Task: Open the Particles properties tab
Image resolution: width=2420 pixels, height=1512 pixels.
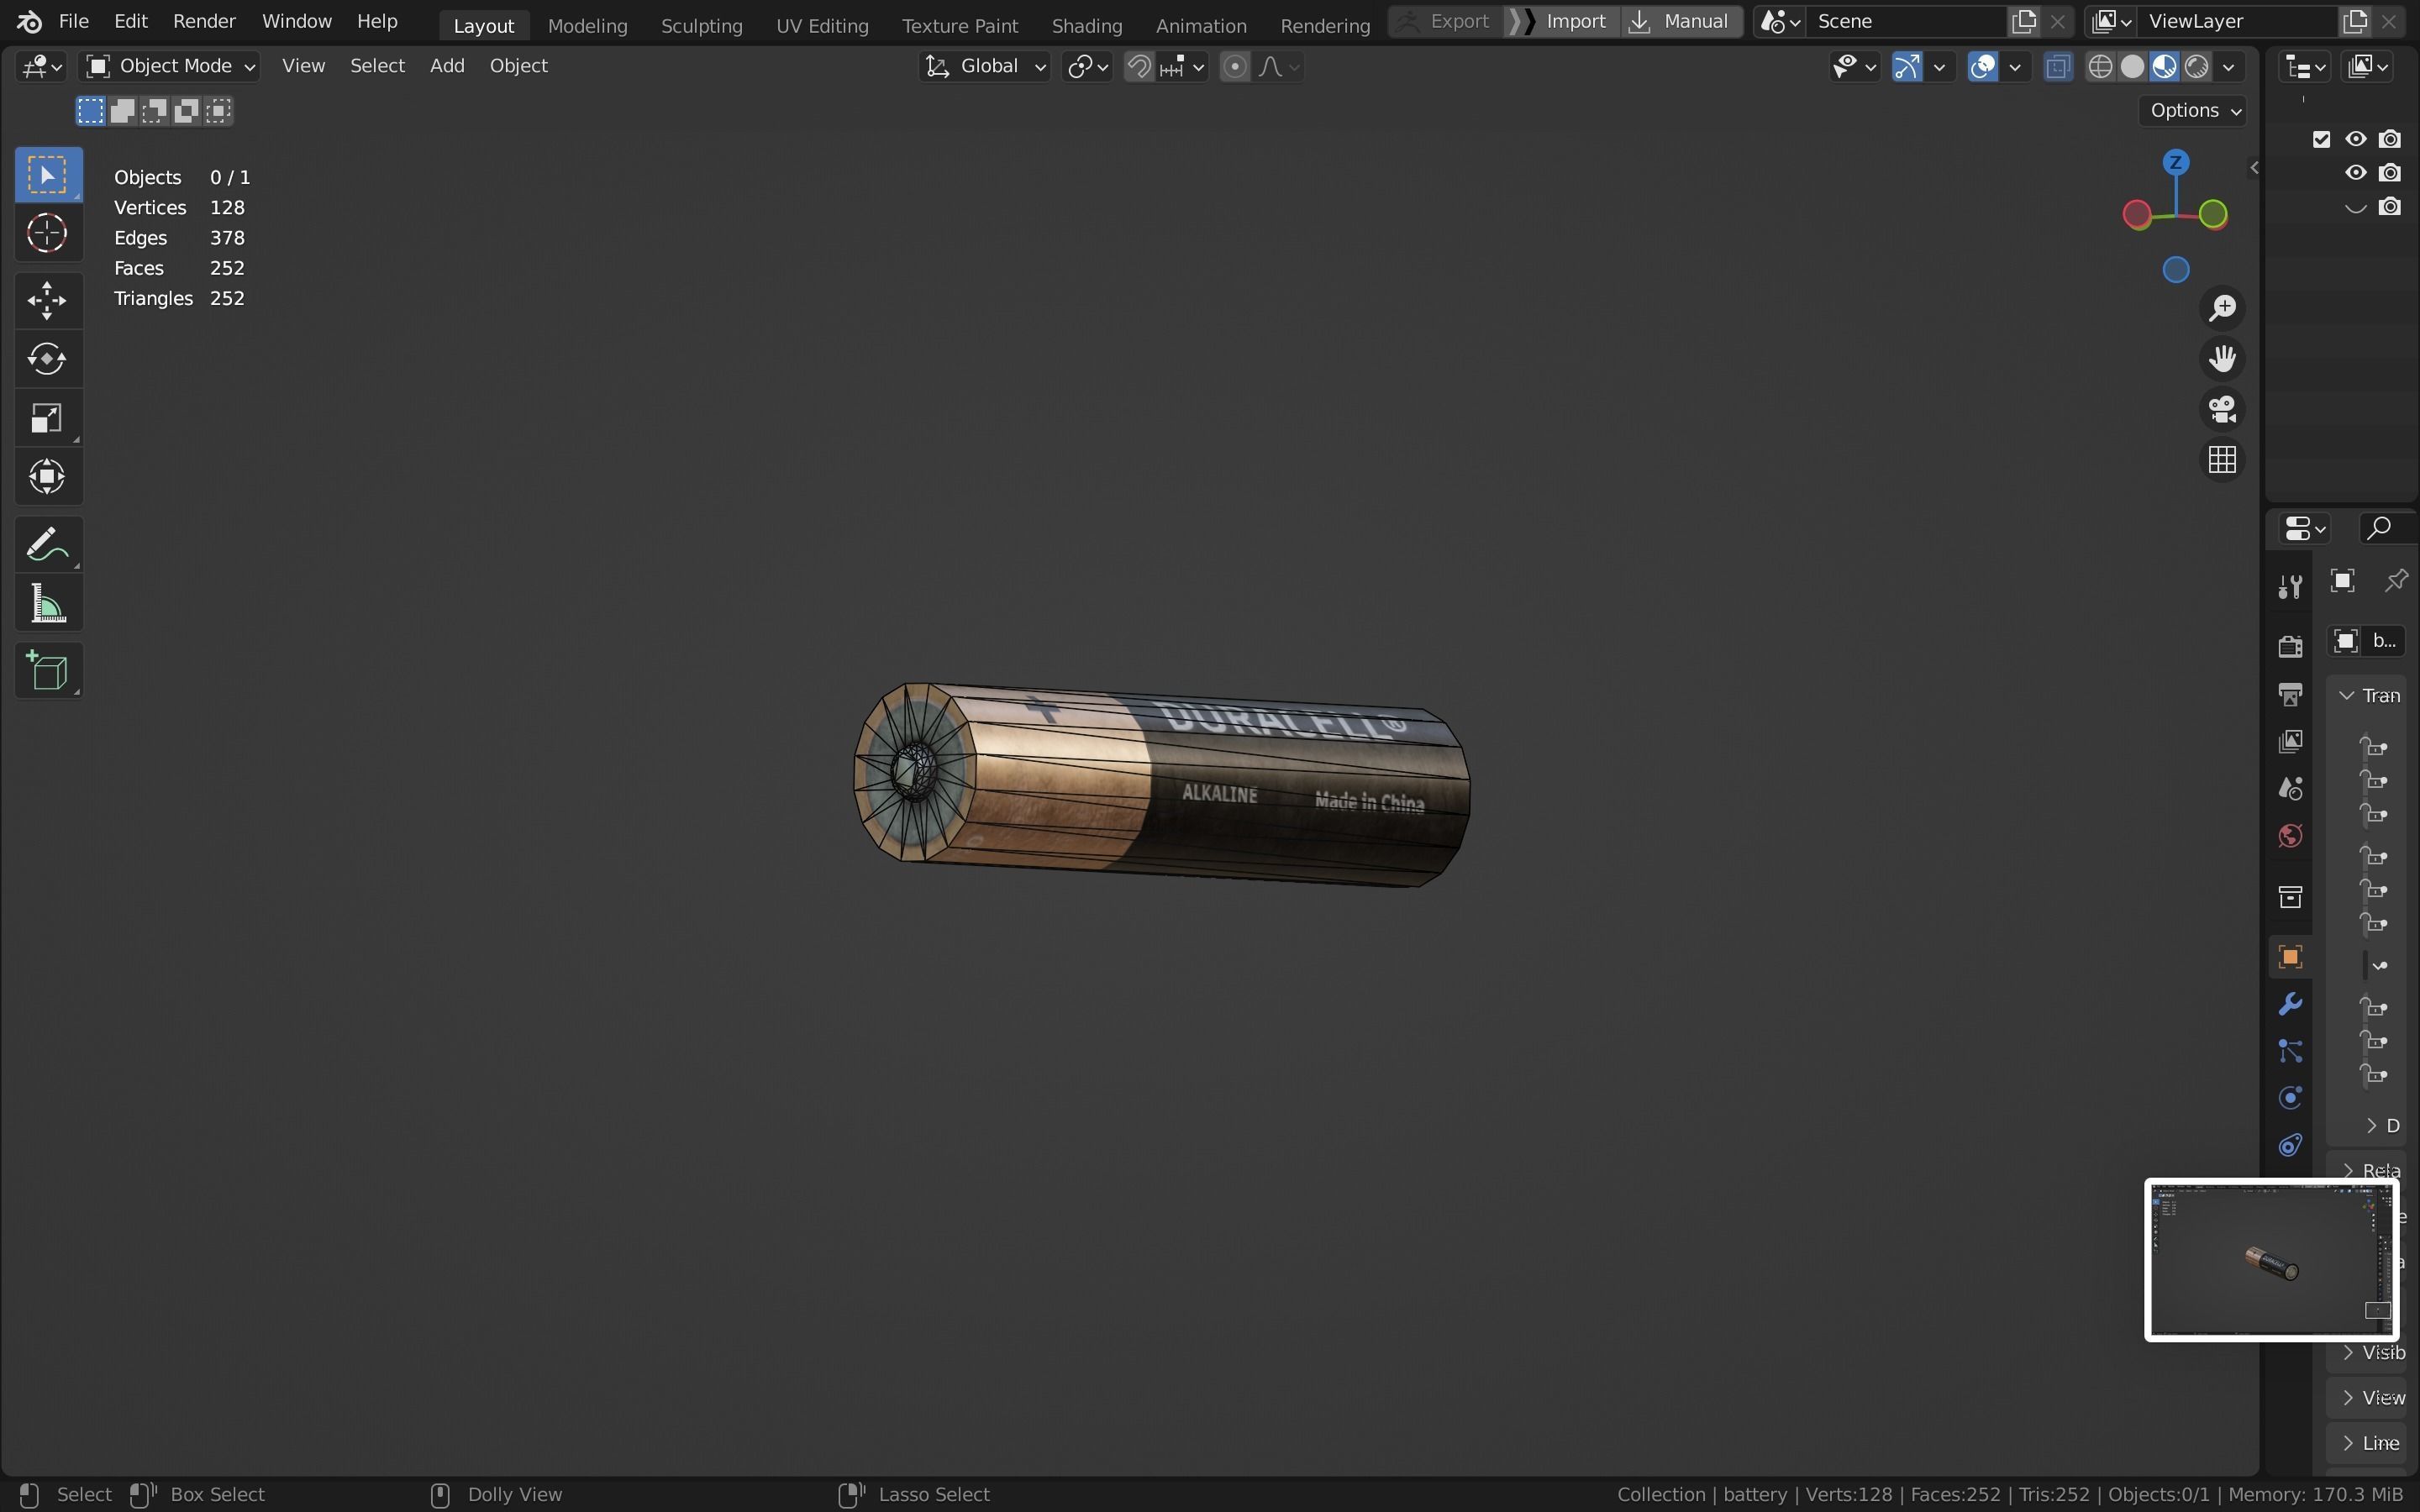Action: click(2290, 1051)
